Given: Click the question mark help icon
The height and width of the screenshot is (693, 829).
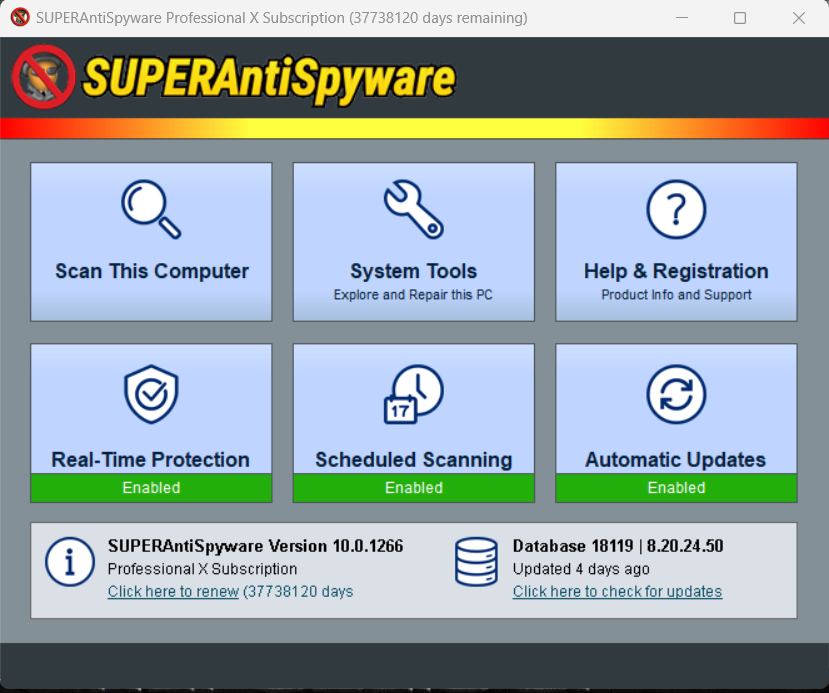Looking at the screenshot, I should coord(676,209).
